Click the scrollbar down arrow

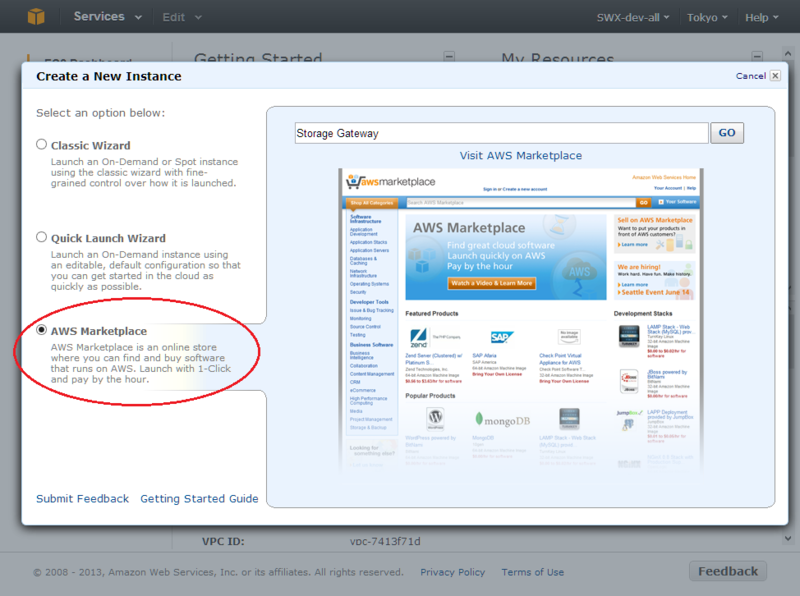click(x=788, y=538)
